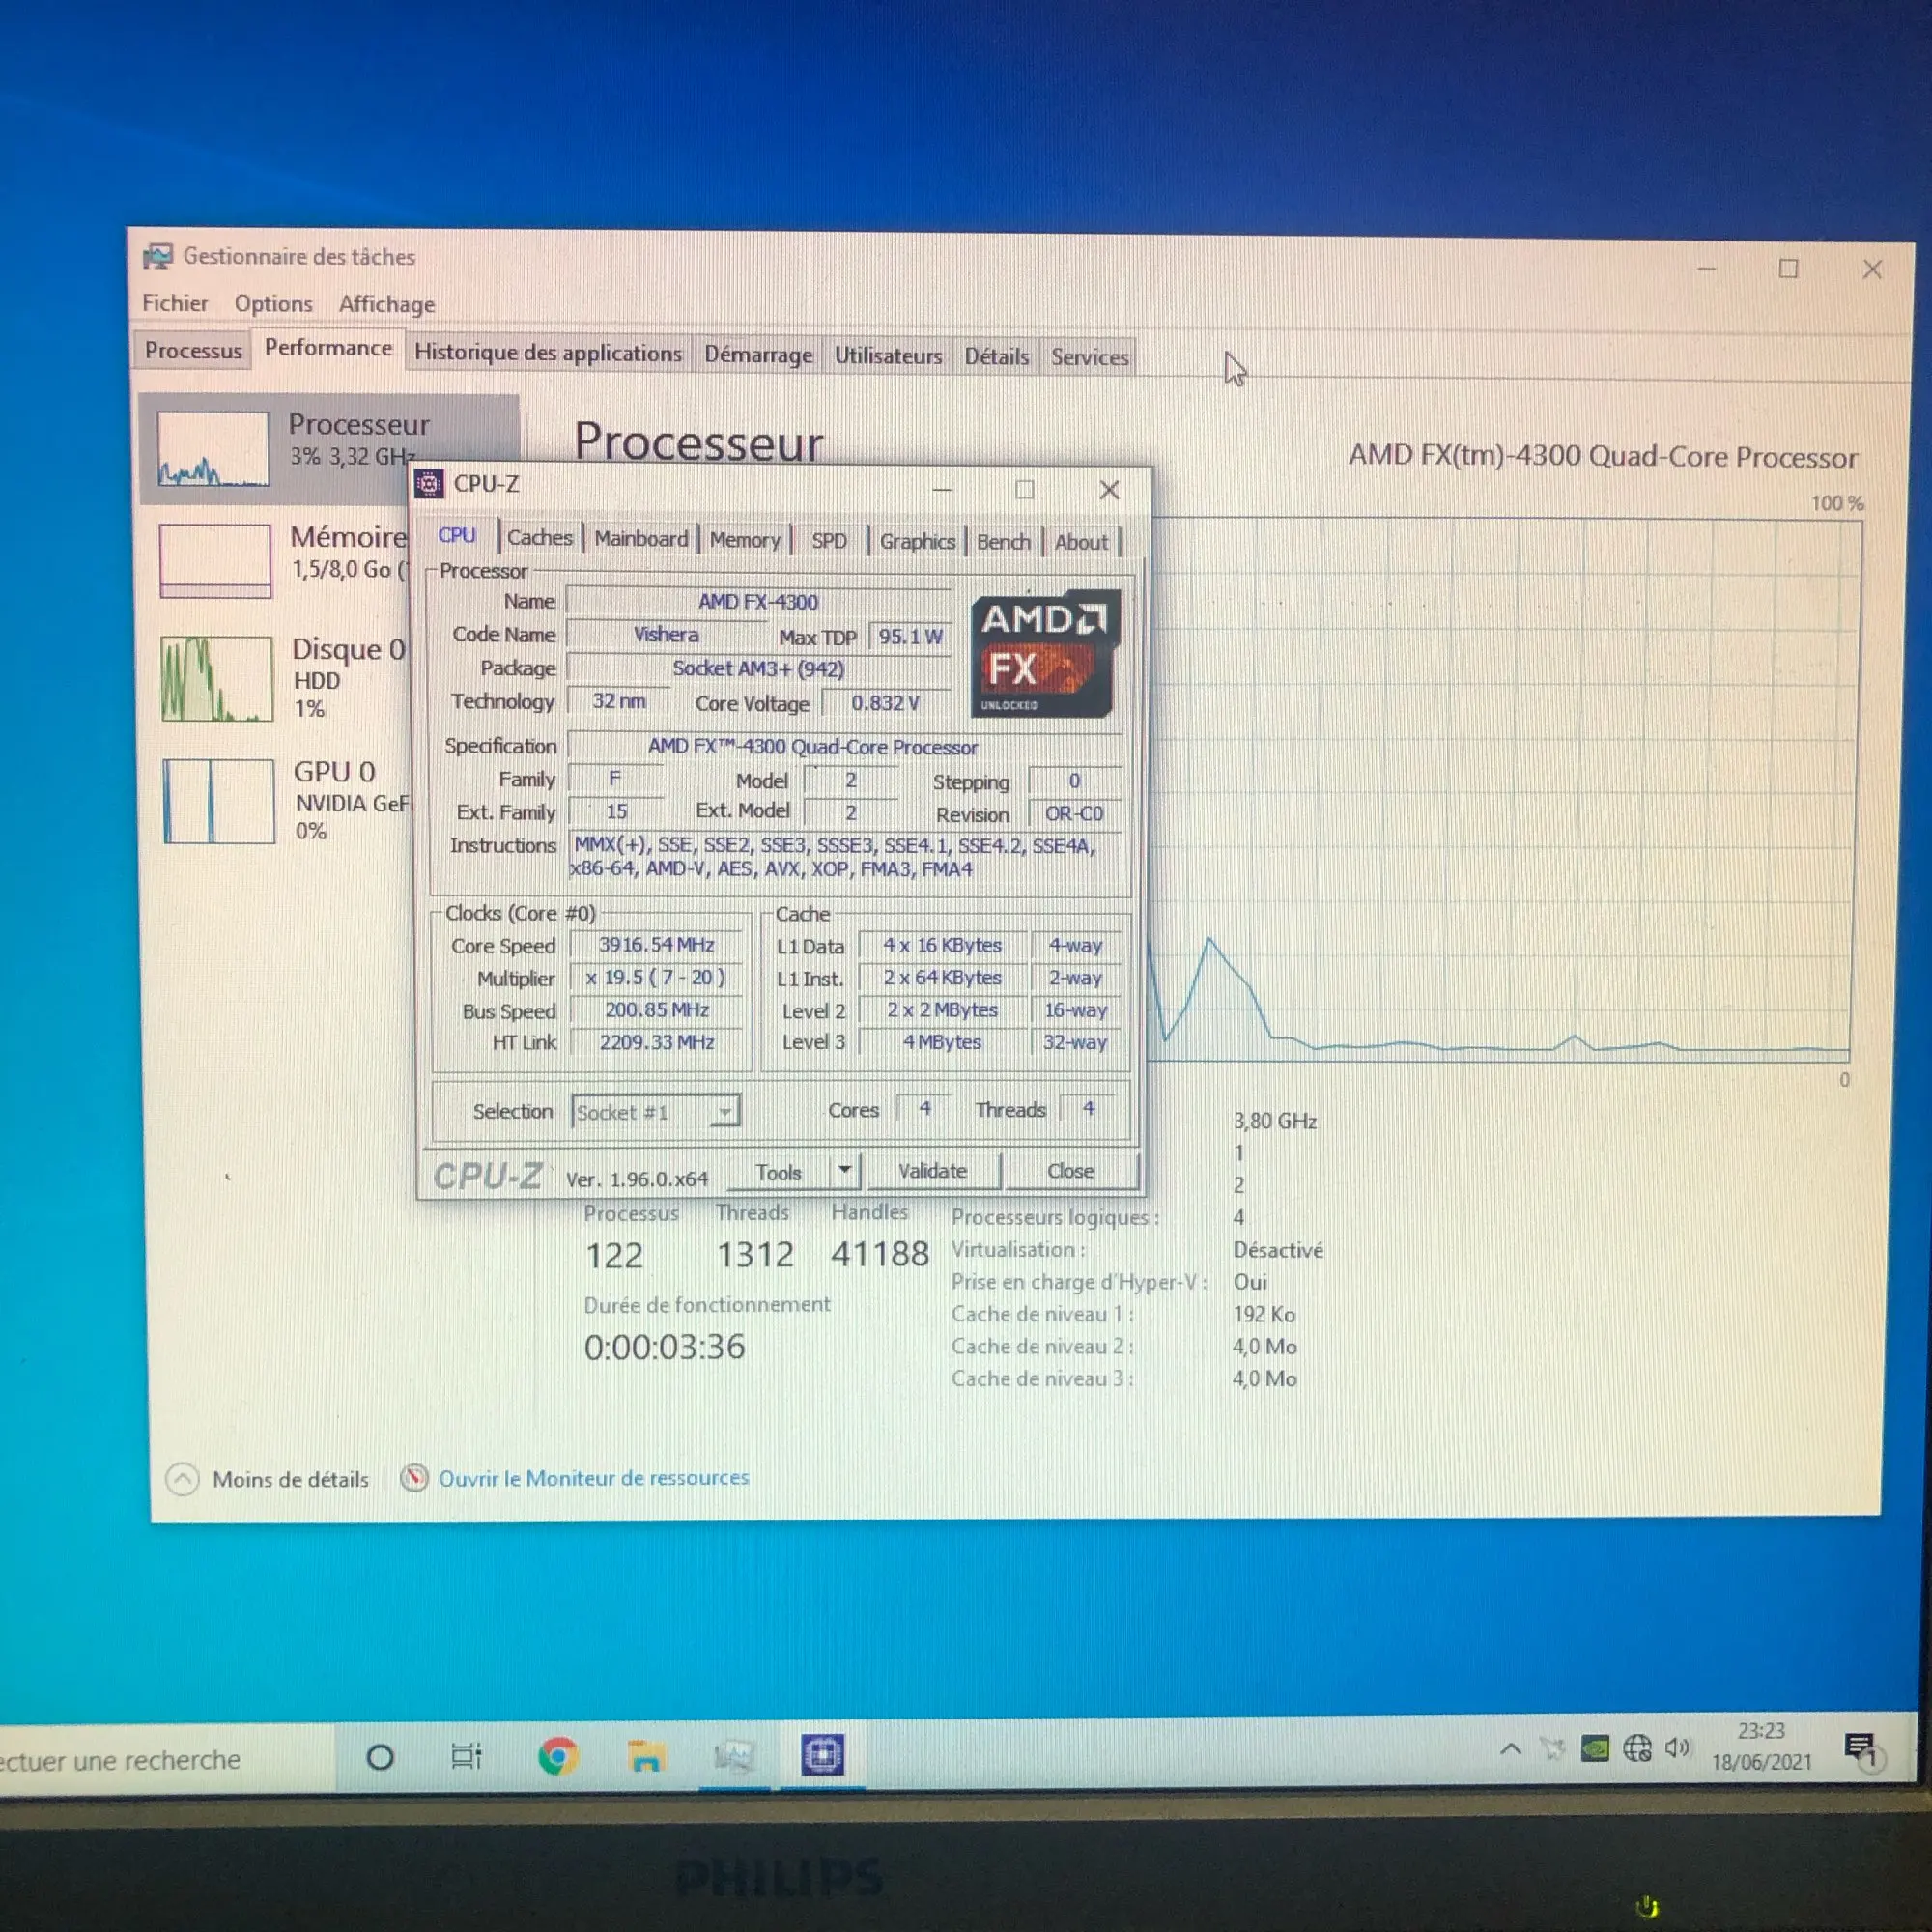Collapse with Moins de détails chevron
Viewport: 1932px width, 1932px height.
click(182, 1479)
